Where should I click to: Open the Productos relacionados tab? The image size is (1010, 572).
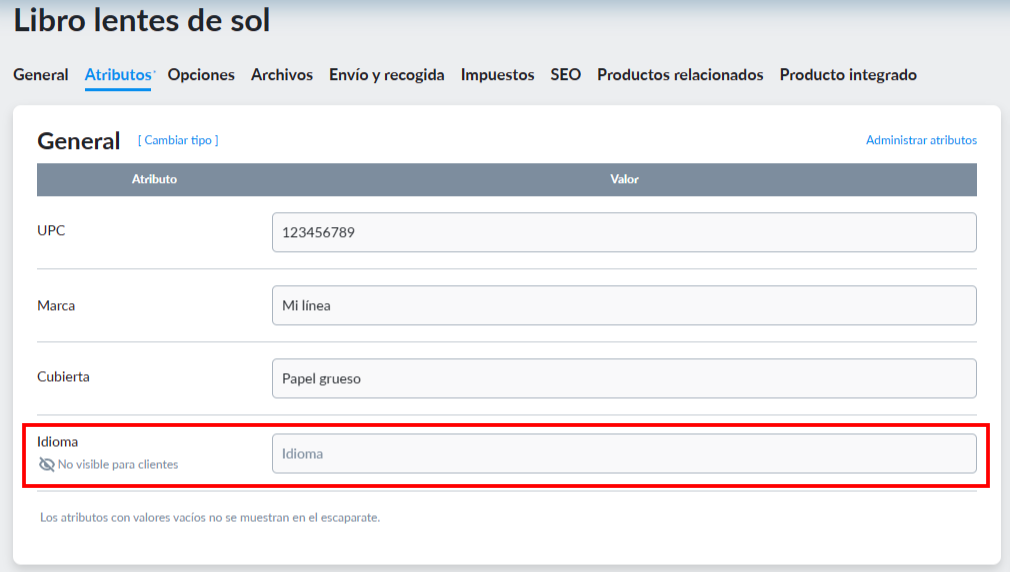click(680, 75)
